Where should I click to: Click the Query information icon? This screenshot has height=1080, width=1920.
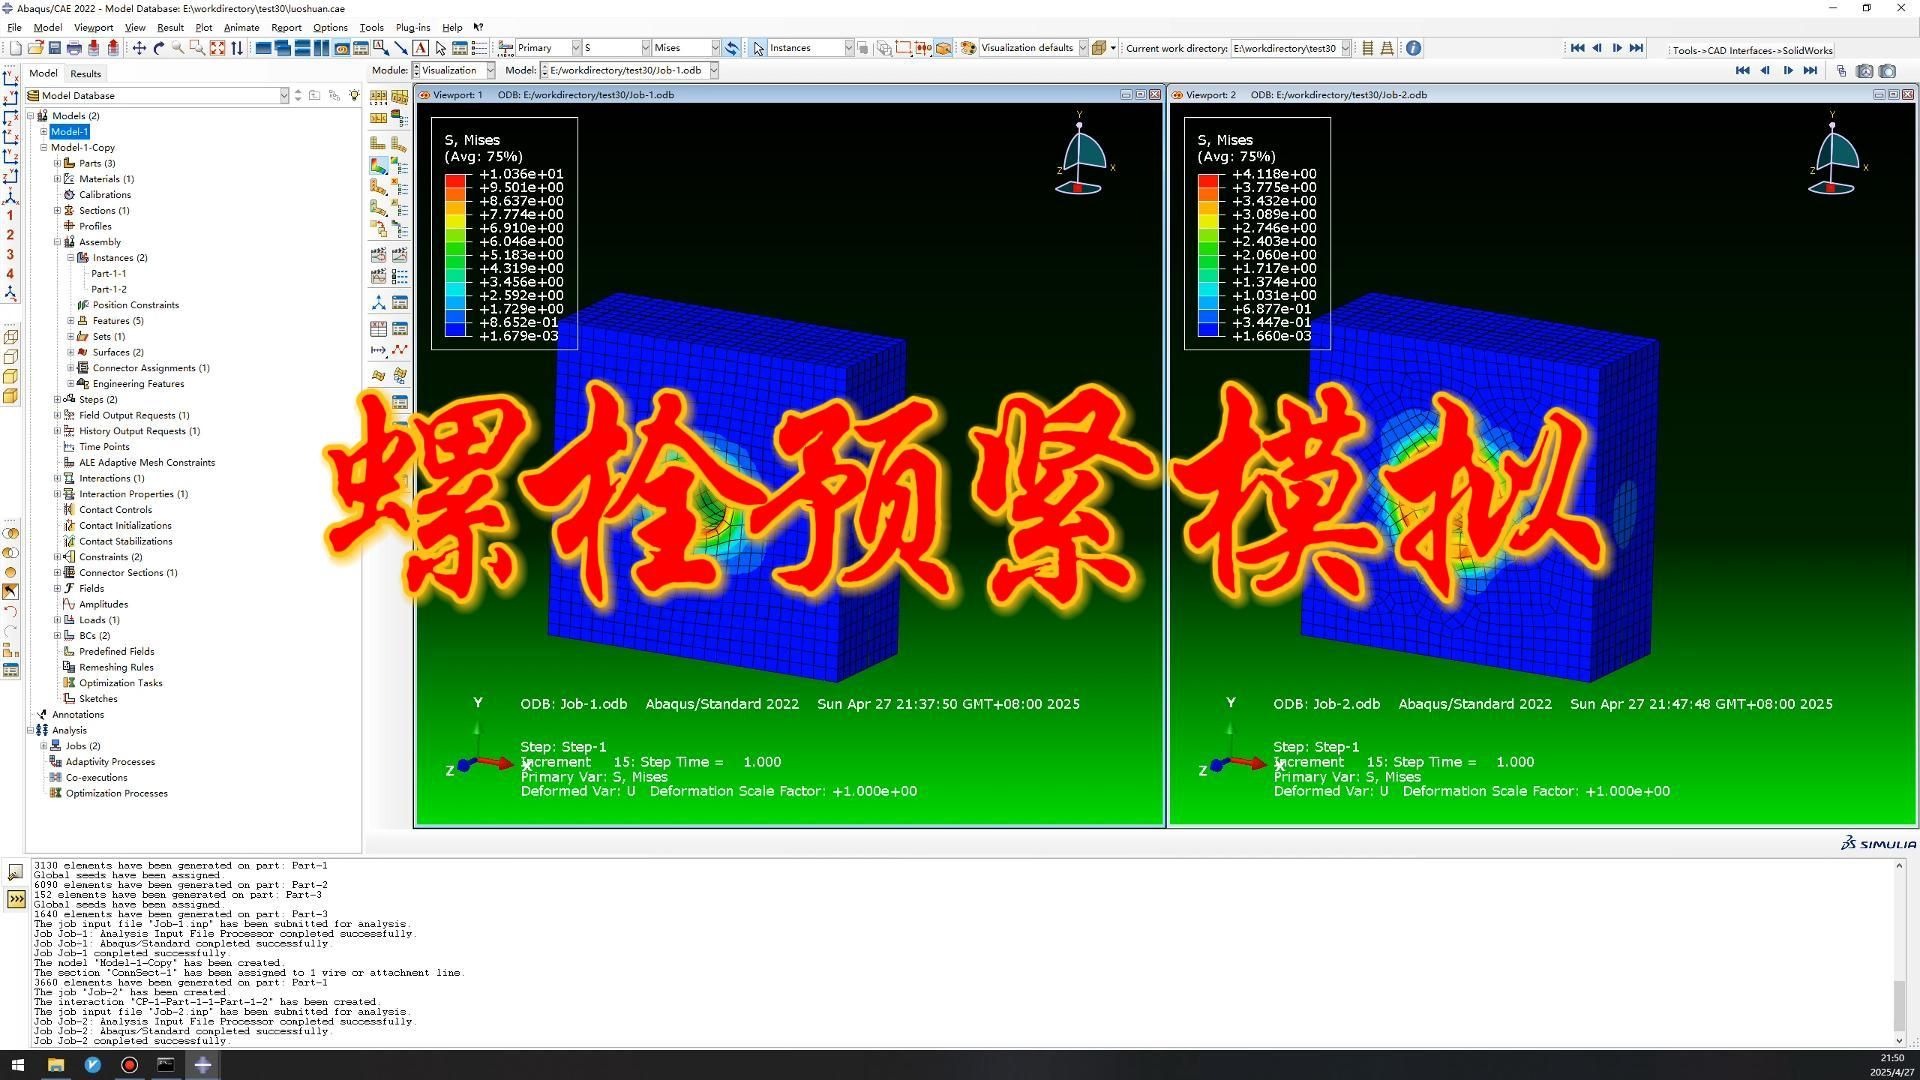coord(1413,48)
